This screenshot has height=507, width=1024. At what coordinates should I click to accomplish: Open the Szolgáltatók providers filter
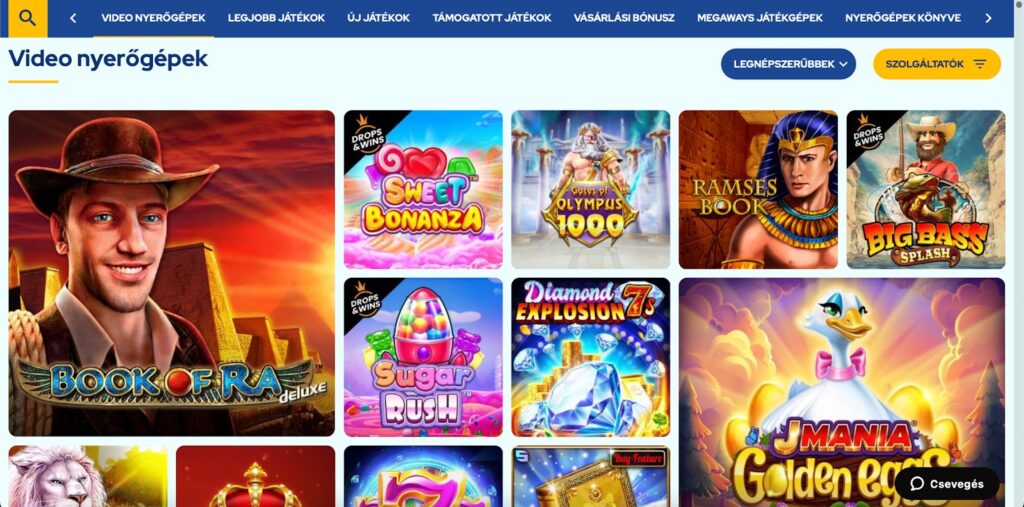click(x=936, y=64)
